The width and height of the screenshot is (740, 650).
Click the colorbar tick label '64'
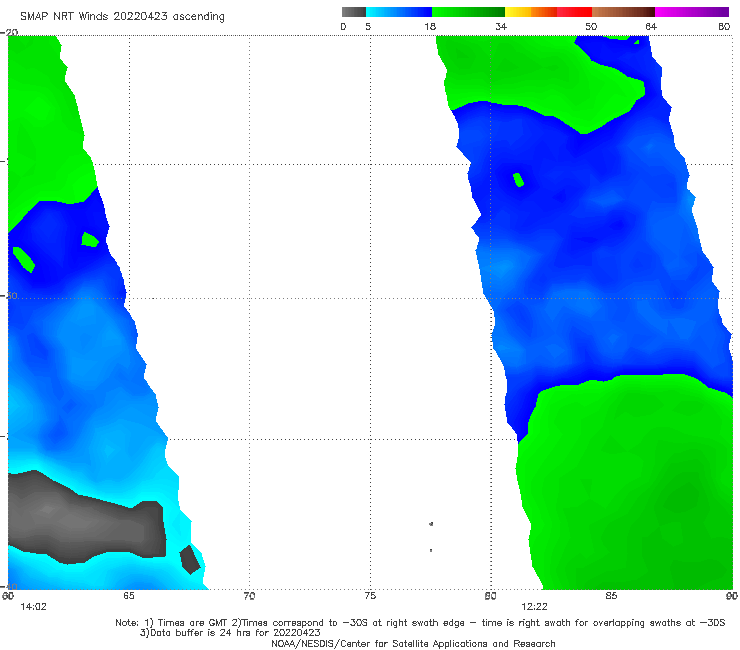point(651,26)
